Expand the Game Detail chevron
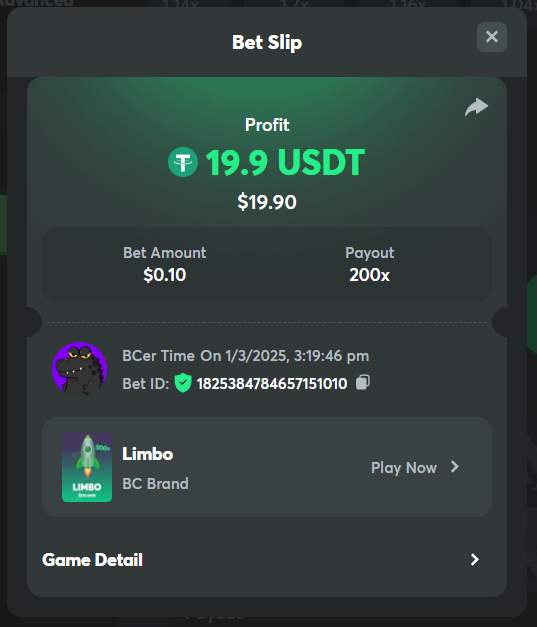The width and height of the screenshot is (537, 627). [475, 559]
